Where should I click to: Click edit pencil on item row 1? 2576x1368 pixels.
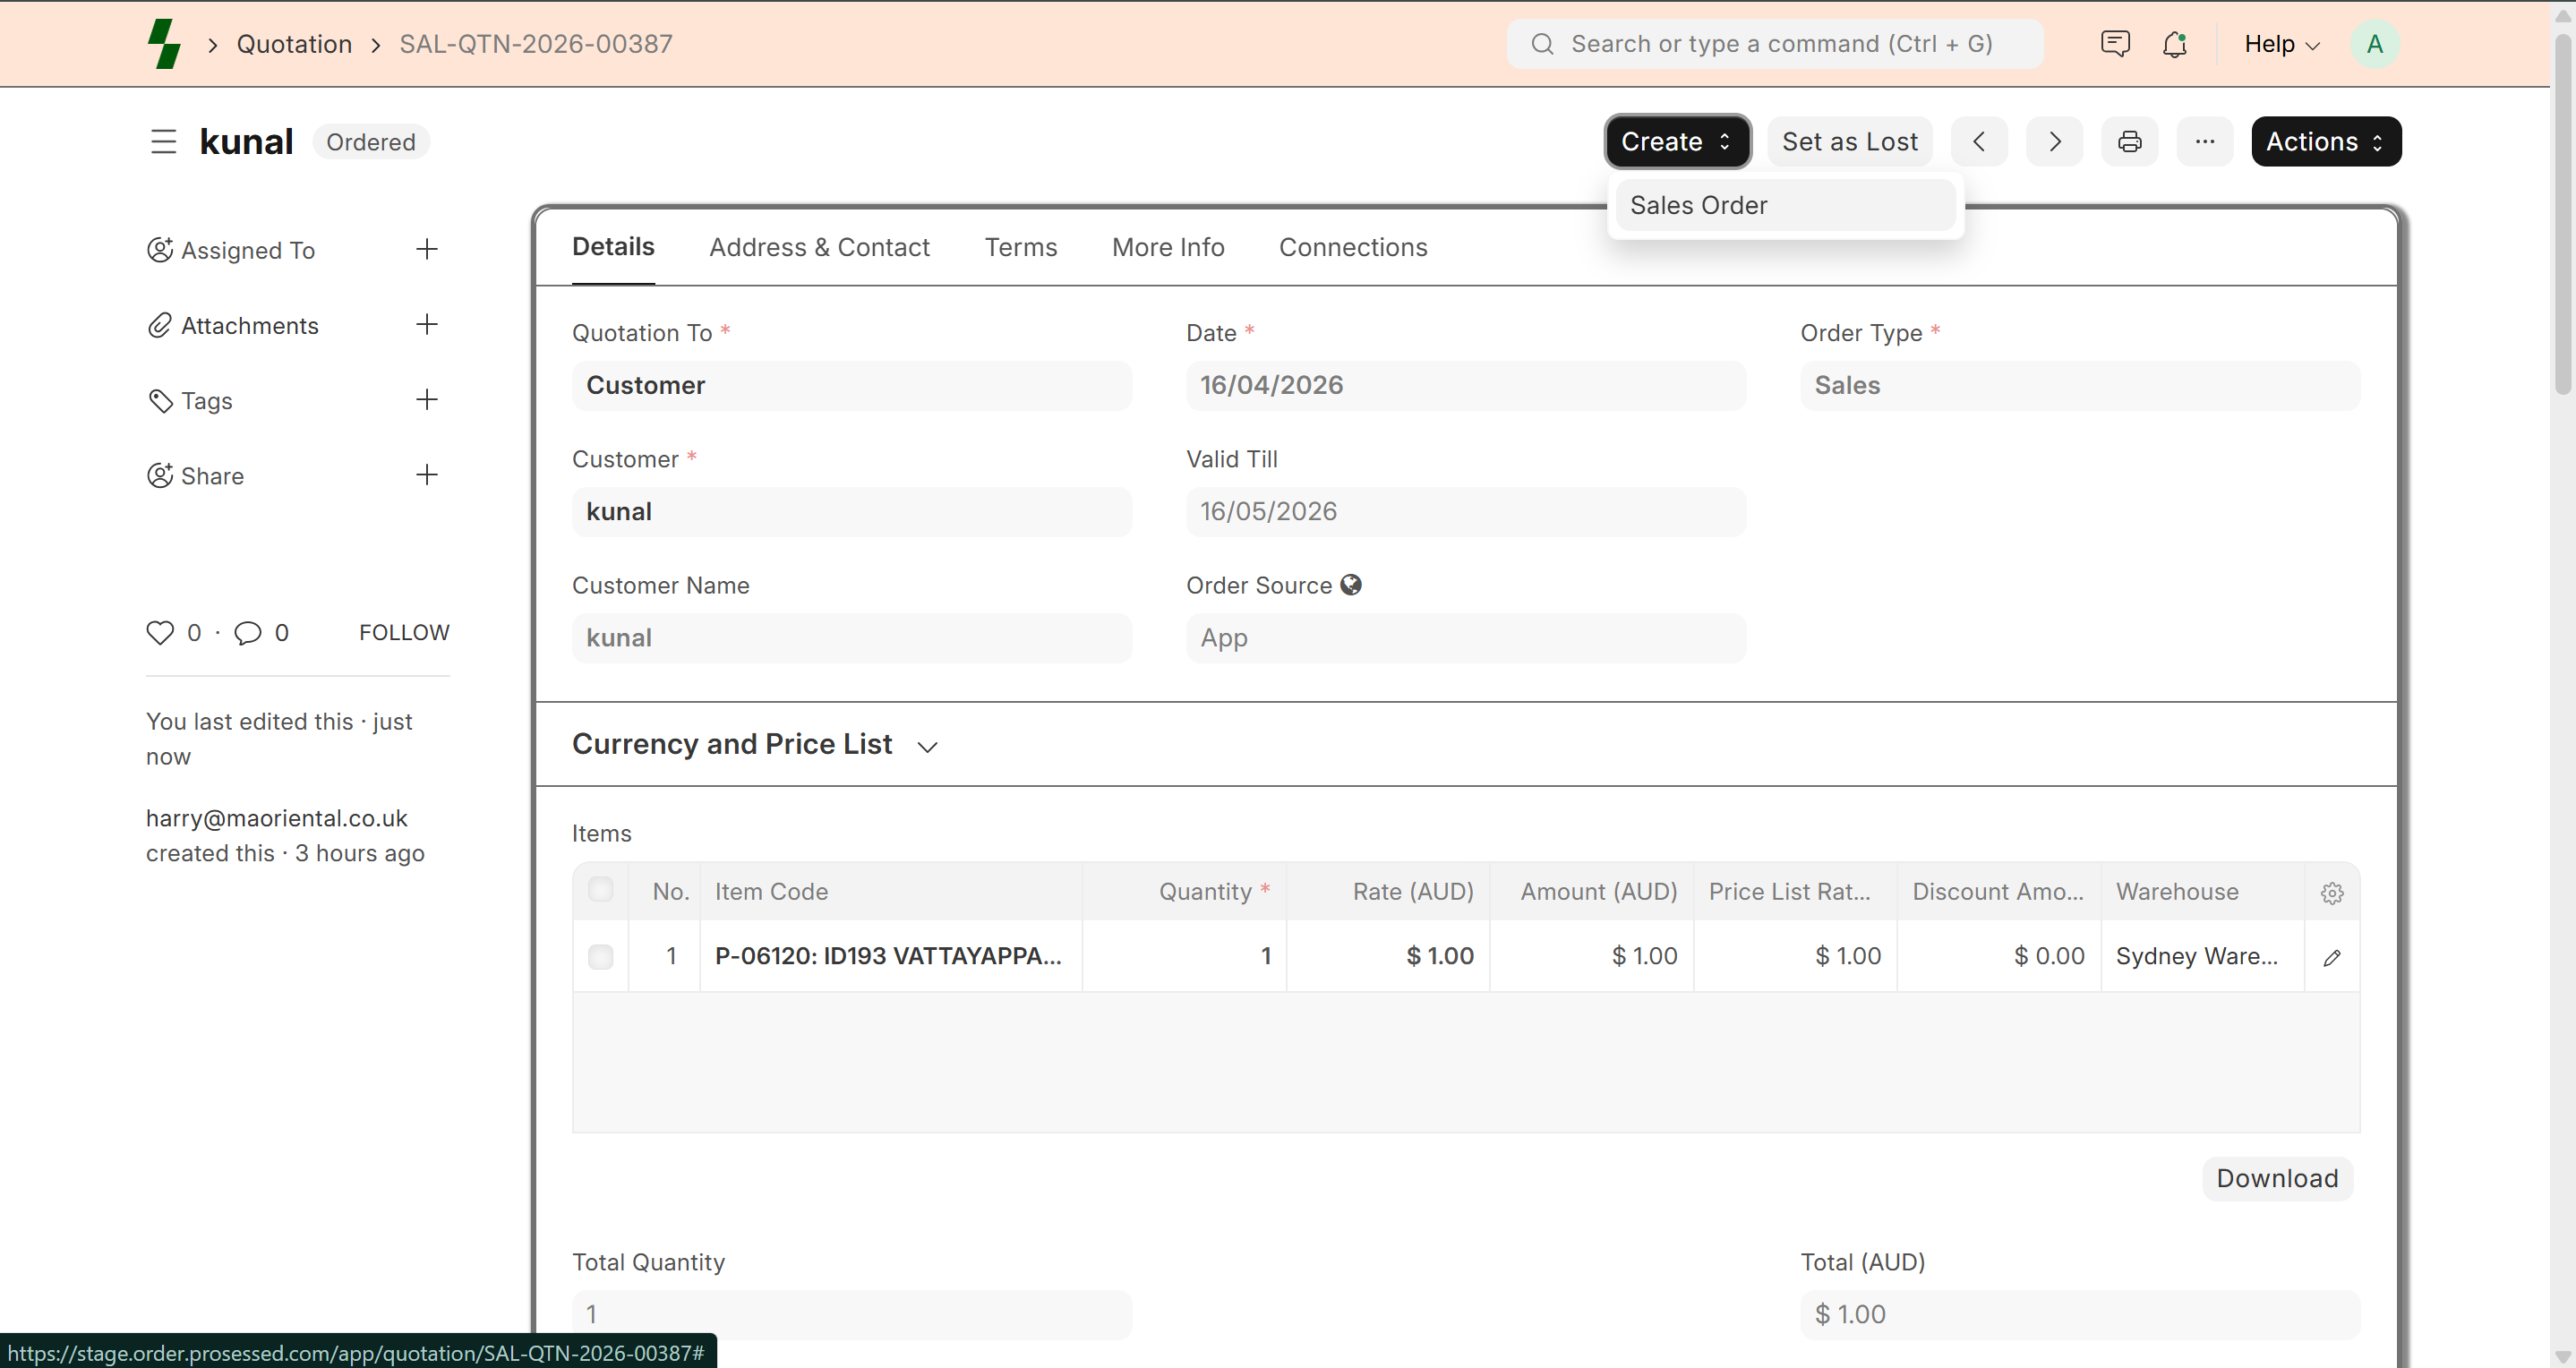[x=2331, y=957]
